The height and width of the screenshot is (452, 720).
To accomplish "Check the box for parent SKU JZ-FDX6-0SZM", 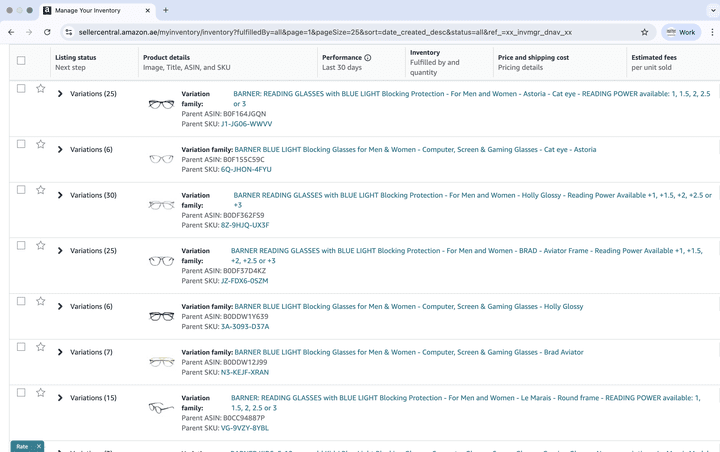I will 21,245.
